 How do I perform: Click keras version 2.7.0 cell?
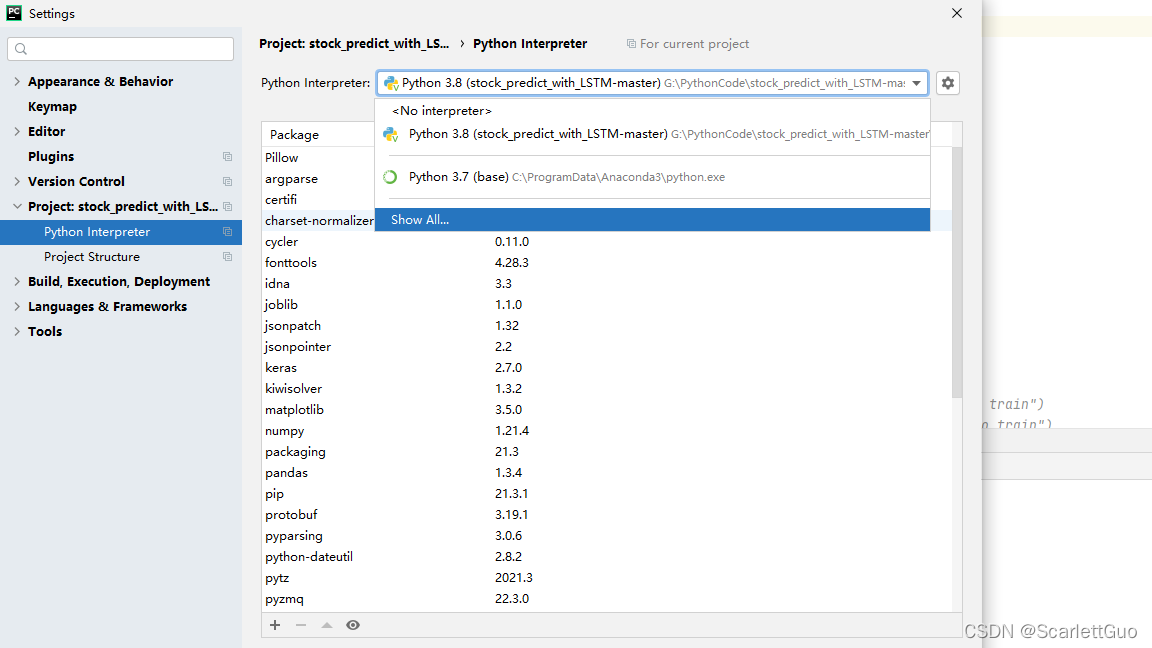[508, 367]
